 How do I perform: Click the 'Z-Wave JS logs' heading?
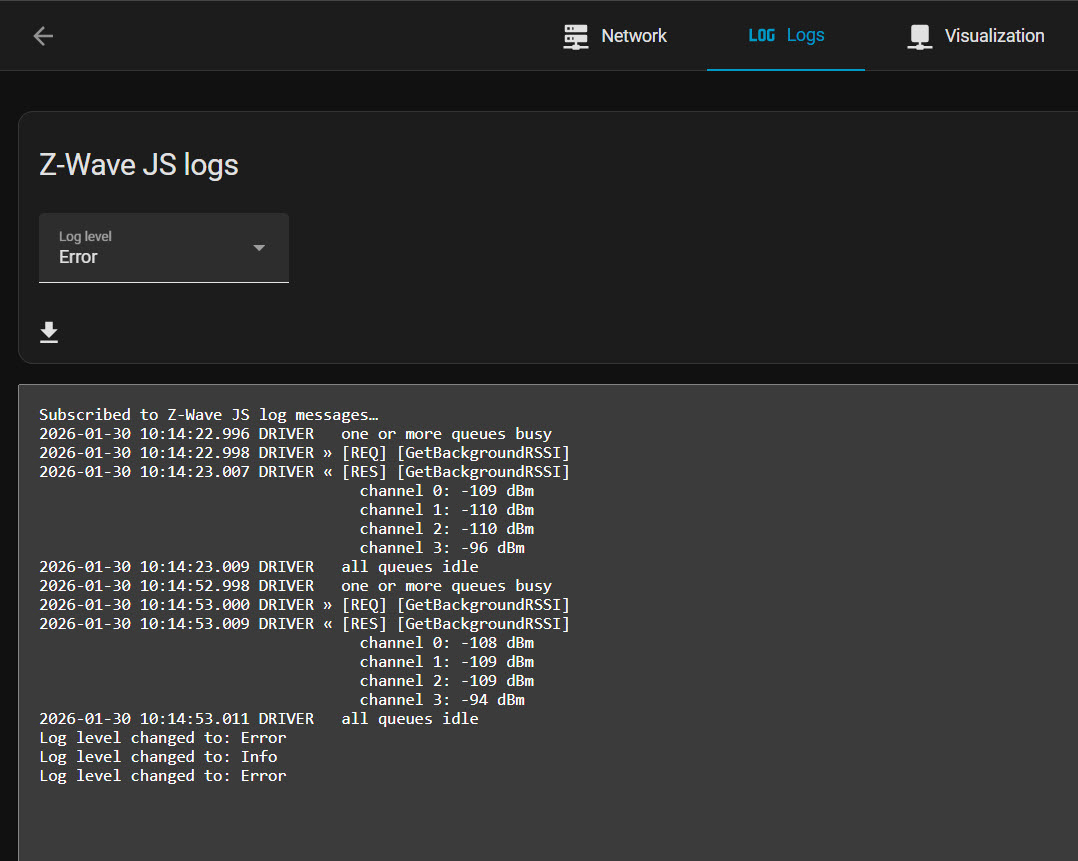click(x=139, y=165)
